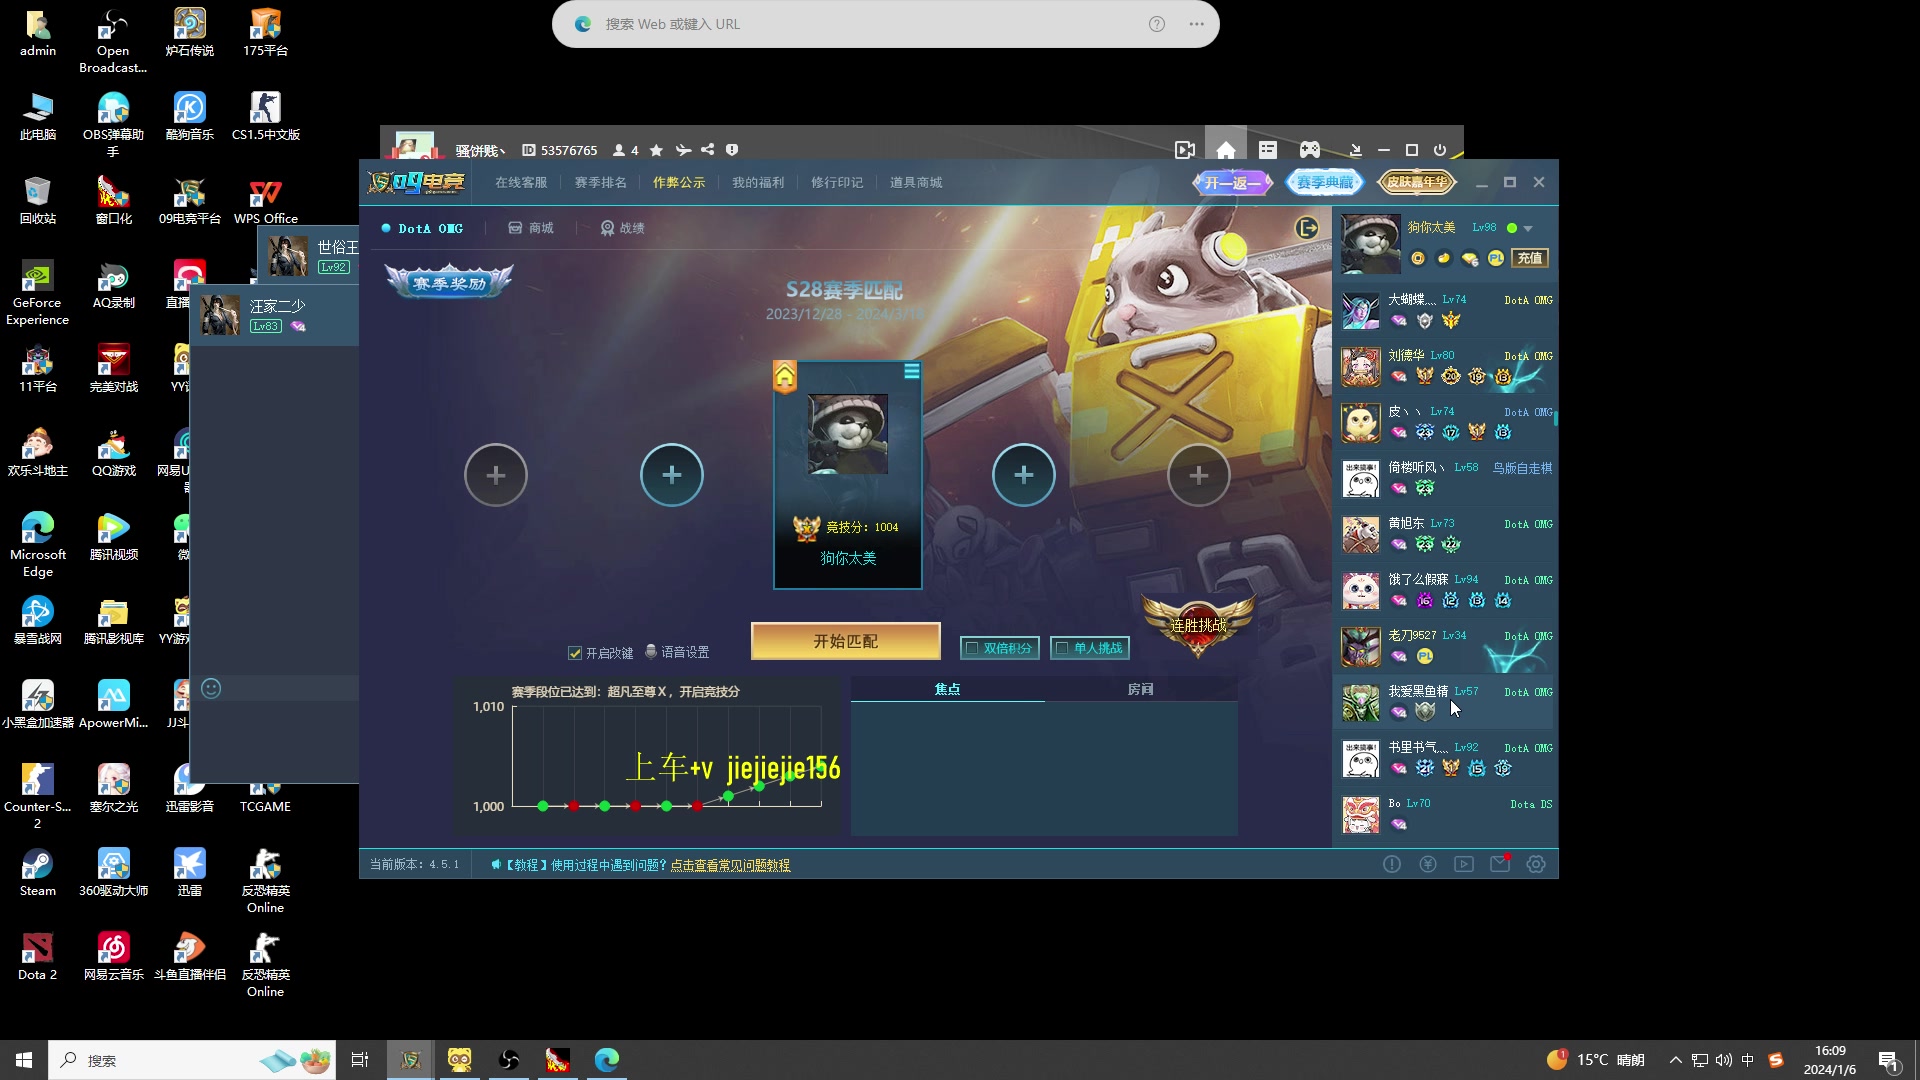The height and width of the screenshot is (1080, 1920).
Task: Open the yuan currency icon in status bar
Action: click(1428, 864)
